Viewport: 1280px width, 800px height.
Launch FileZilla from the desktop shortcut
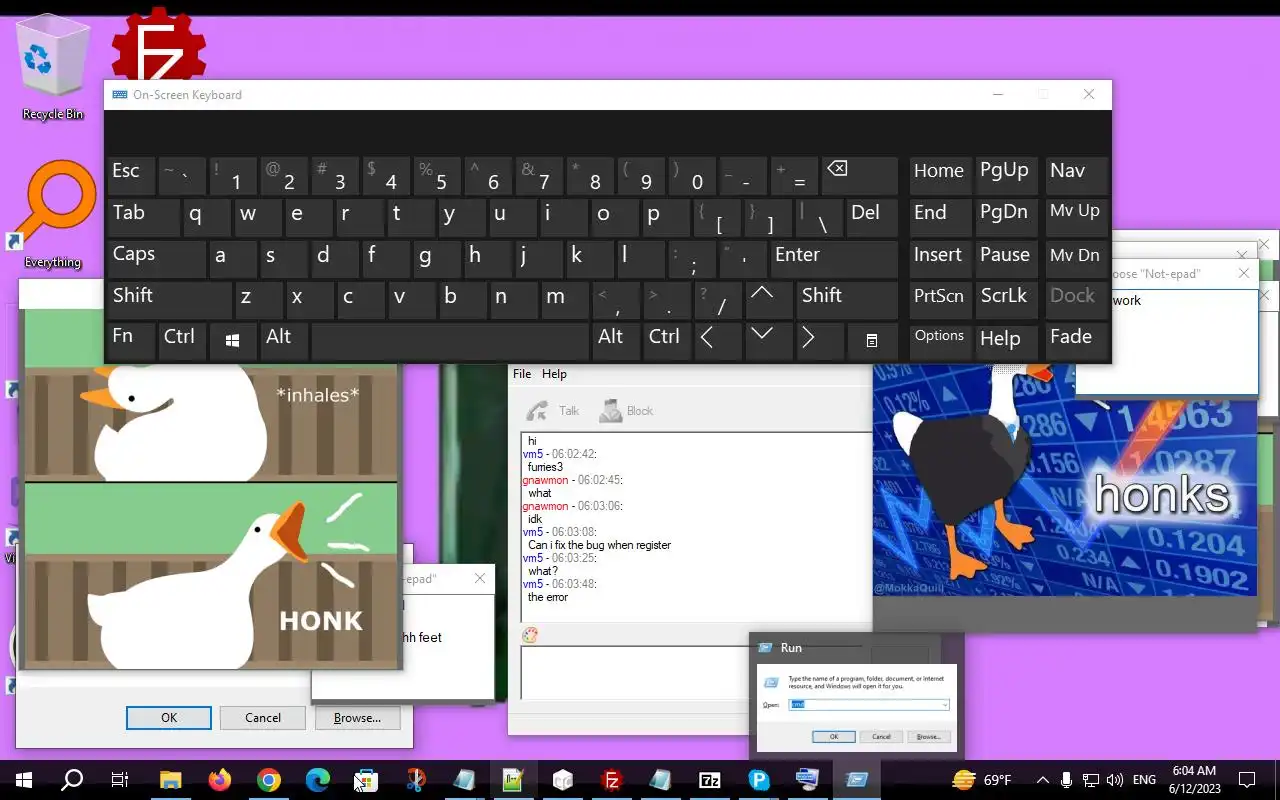click(158, 47)
